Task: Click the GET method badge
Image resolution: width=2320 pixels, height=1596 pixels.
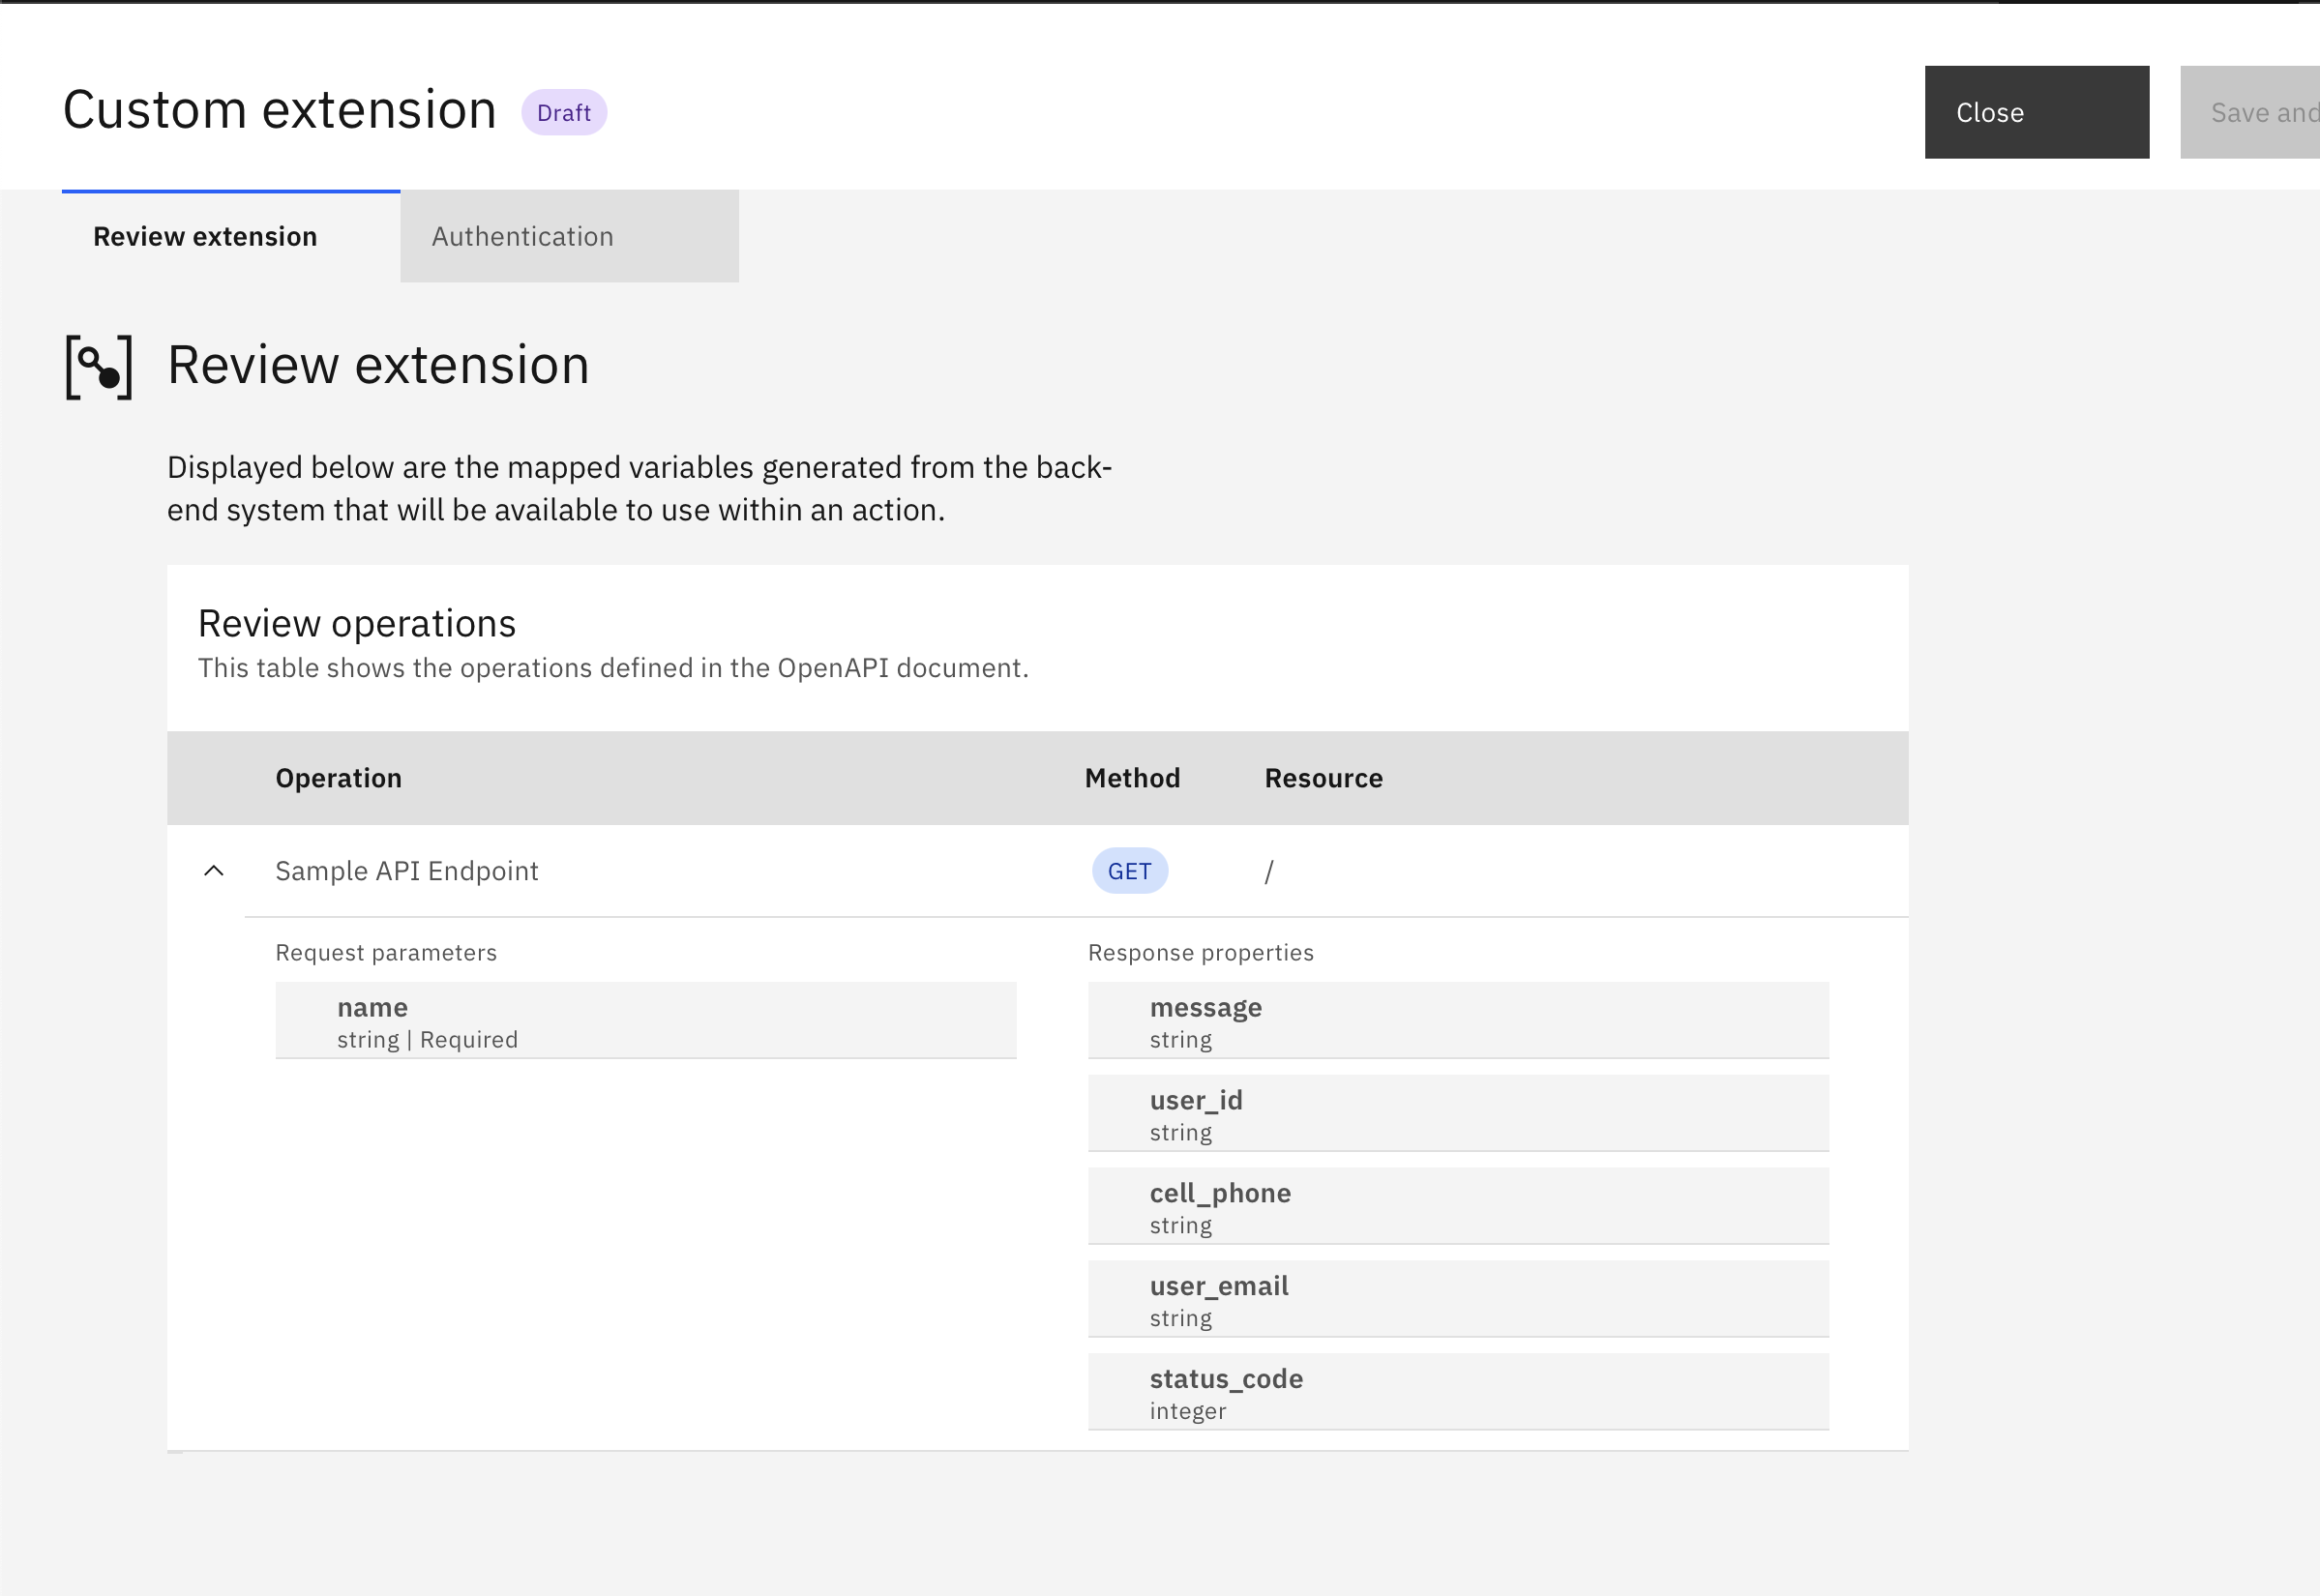Action: click(x=1129, y=871)
